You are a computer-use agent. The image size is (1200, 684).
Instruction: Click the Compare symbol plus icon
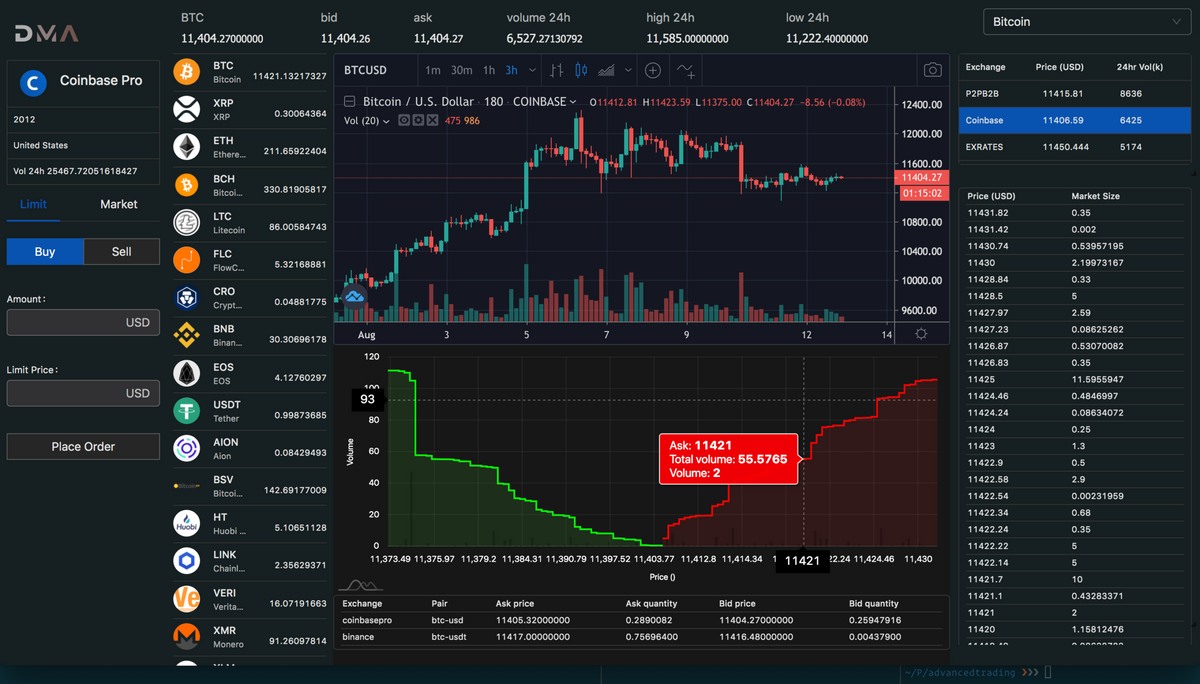[653, 70]
